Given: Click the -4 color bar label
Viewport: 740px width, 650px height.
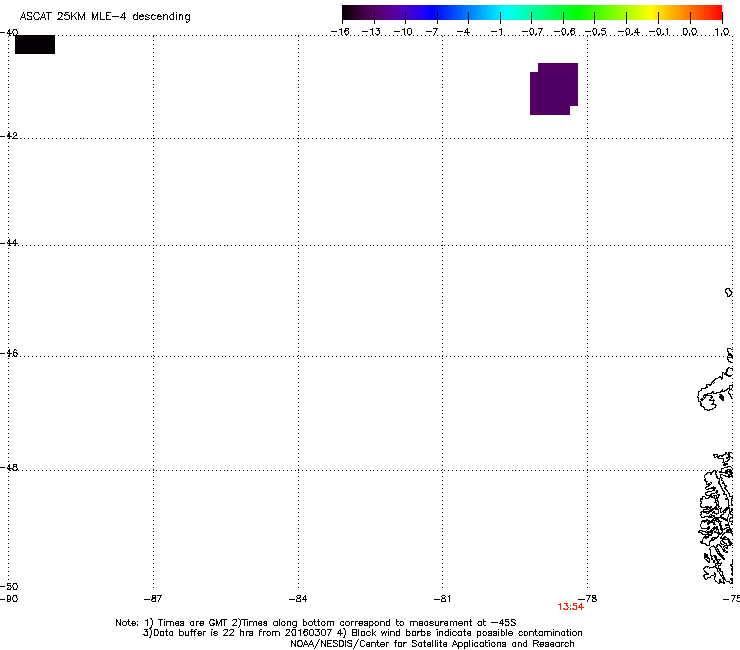Looking at the screenshot, I should (463, 32).
